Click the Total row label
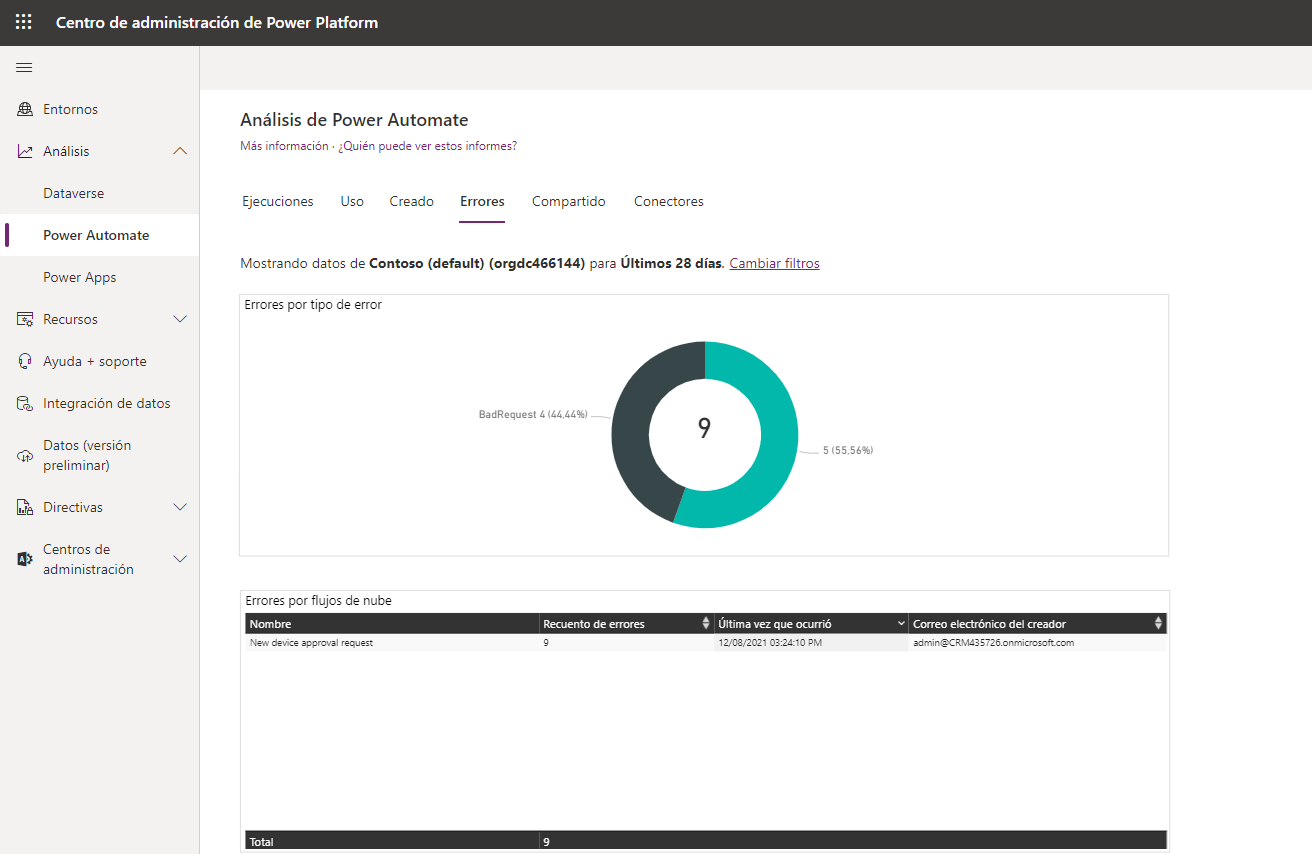The width and height of the screenshot is (1312, 854). (x=262, y=842)
